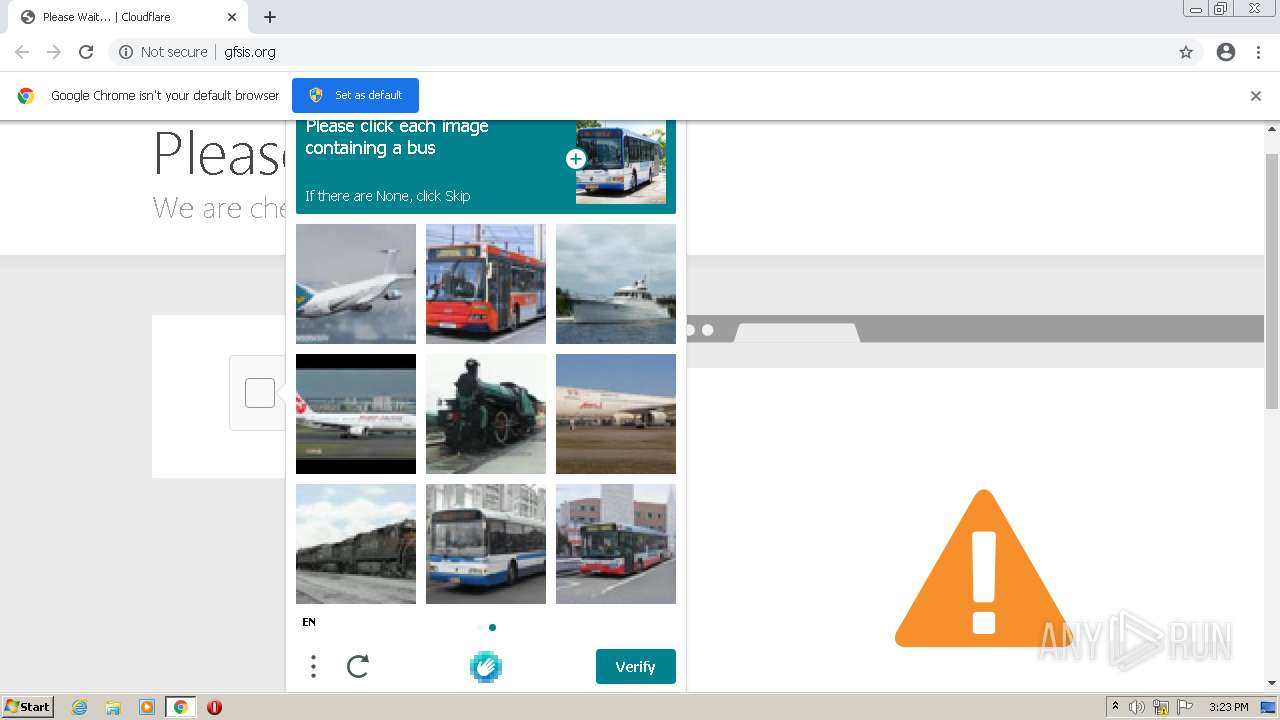Enlarge the example bus image with plus icon
The height and width of the screenshot is (720, 1280).
click(x=576, y=159)
